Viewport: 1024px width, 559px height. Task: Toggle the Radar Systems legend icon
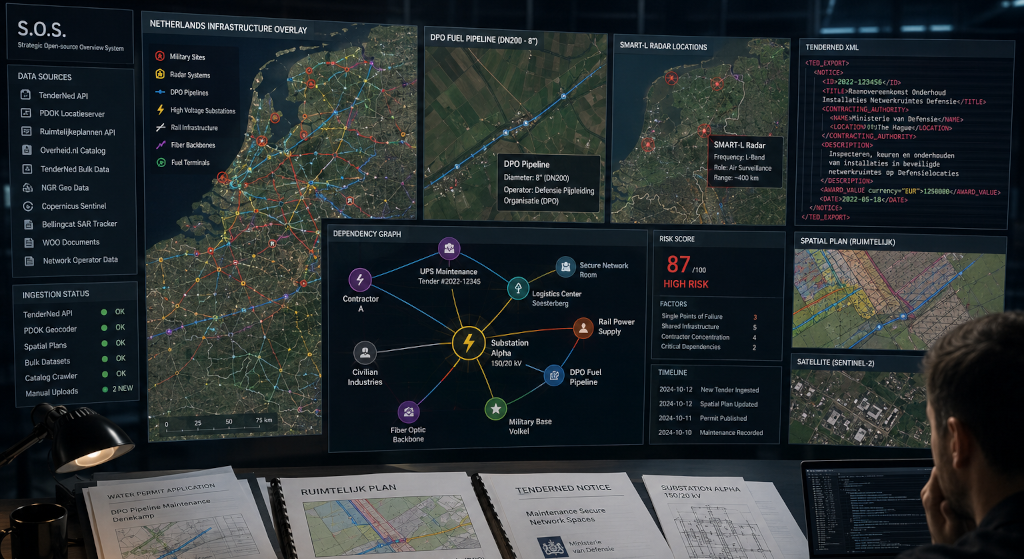pos(159,74)
